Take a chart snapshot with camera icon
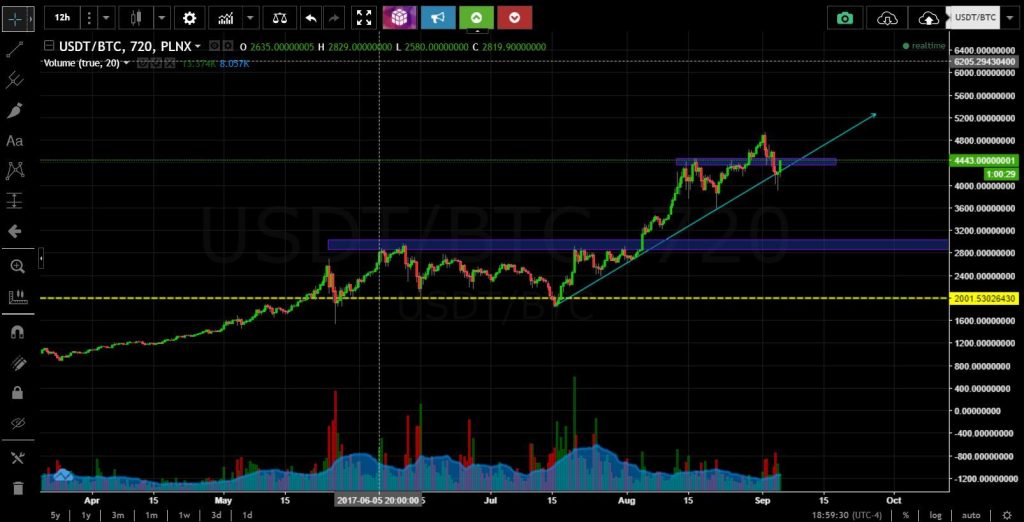The height and width of the screenshot is (522, 1024). coord(846,18)
